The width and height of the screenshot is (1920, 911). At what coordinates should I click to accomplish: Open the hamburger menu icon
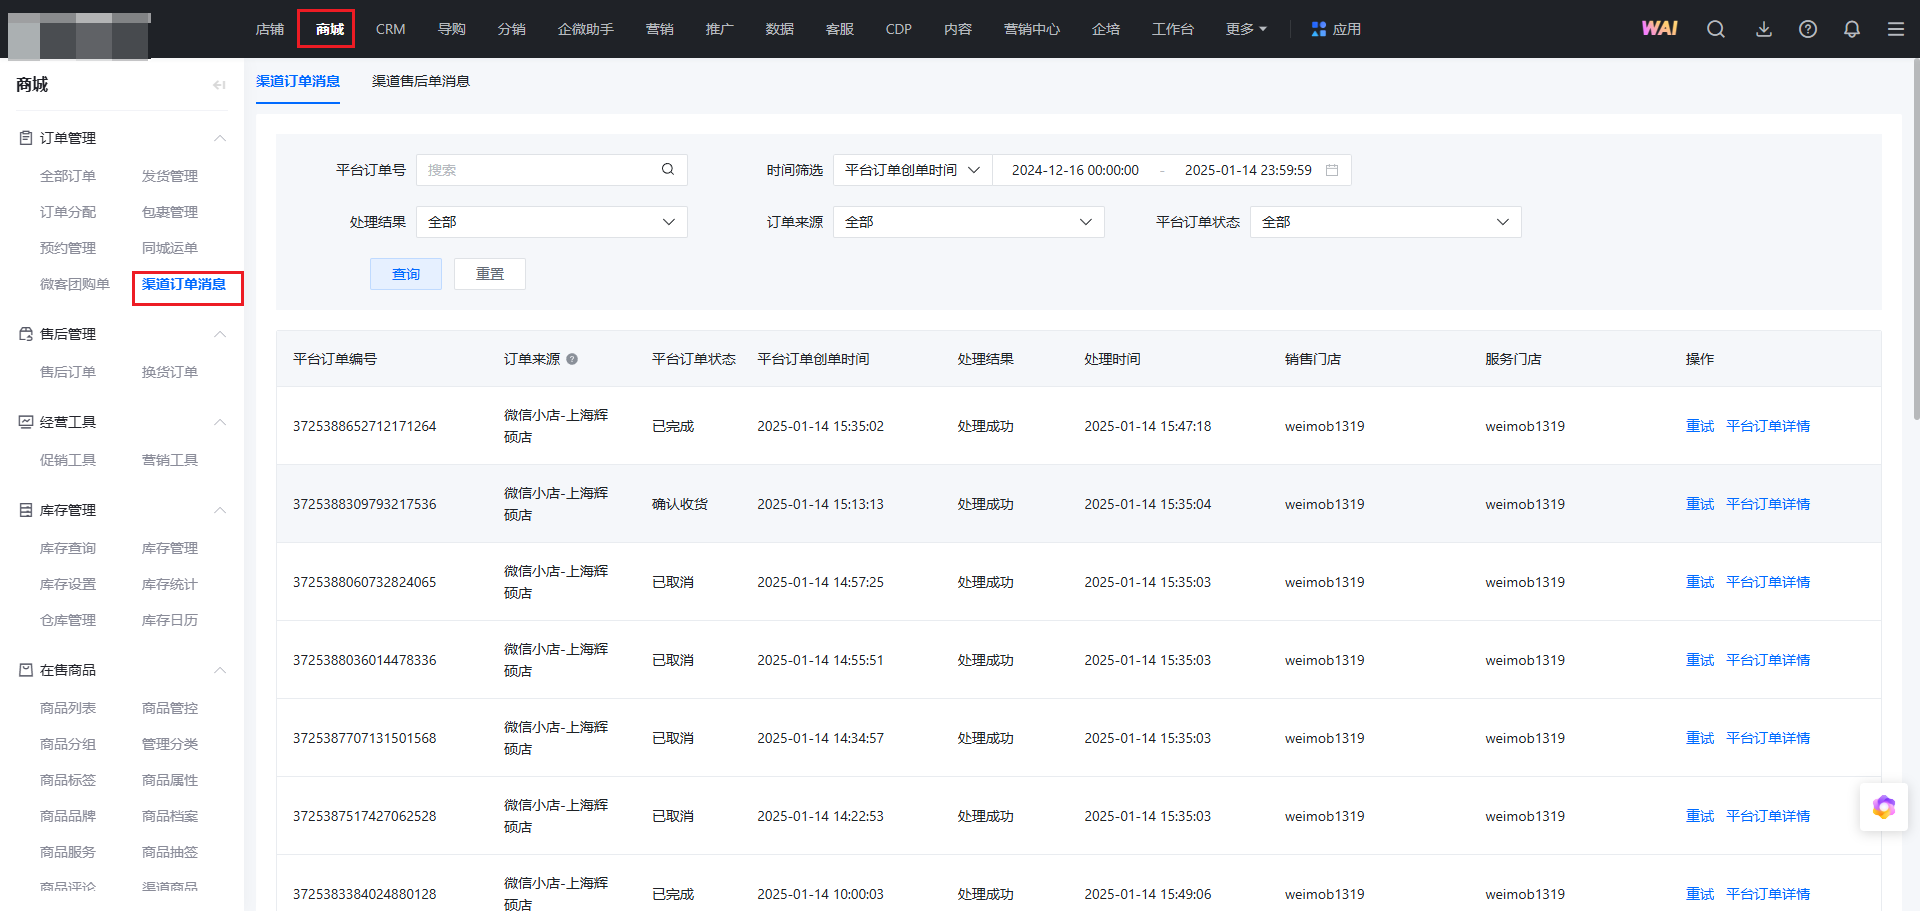[x=1896, y=29]
